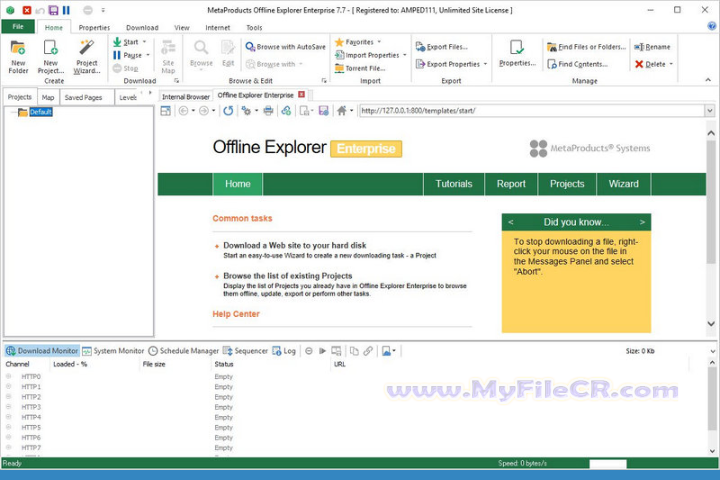Screen dimensions: 720x480
Task: Click the save icon in quick access toolbar
Action: pos(53,10)
